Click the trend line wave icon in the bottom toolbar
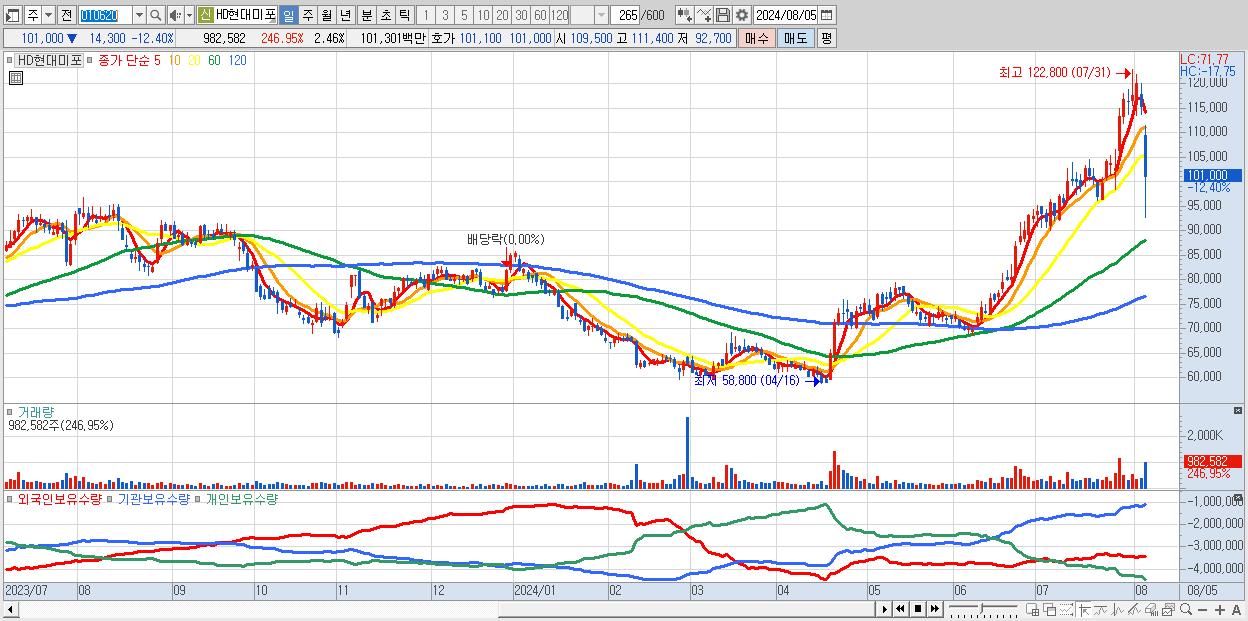Screen dimensions: 1248x621 1100,610
